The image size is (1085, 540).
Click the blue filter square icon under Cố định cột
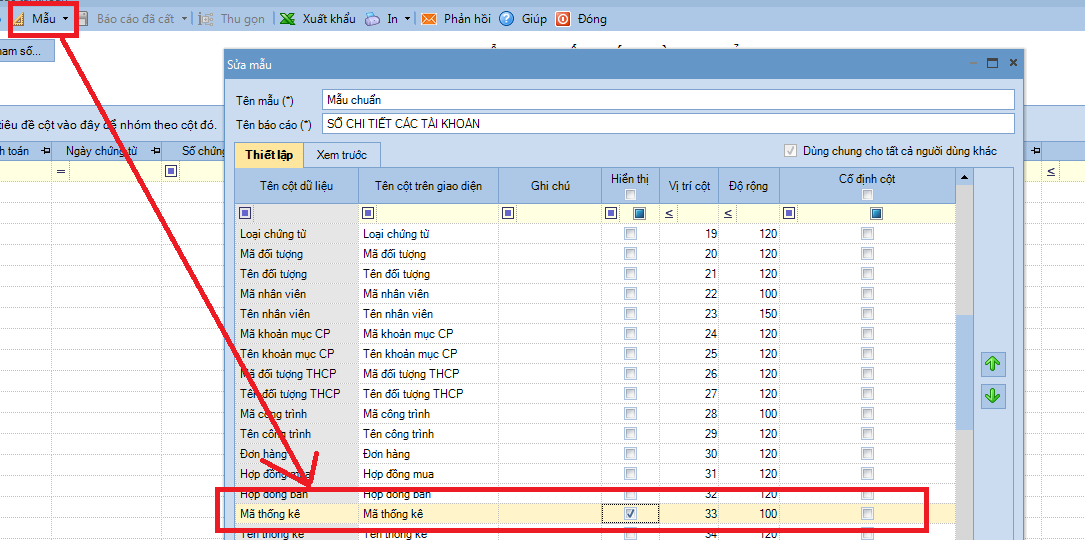789,213
